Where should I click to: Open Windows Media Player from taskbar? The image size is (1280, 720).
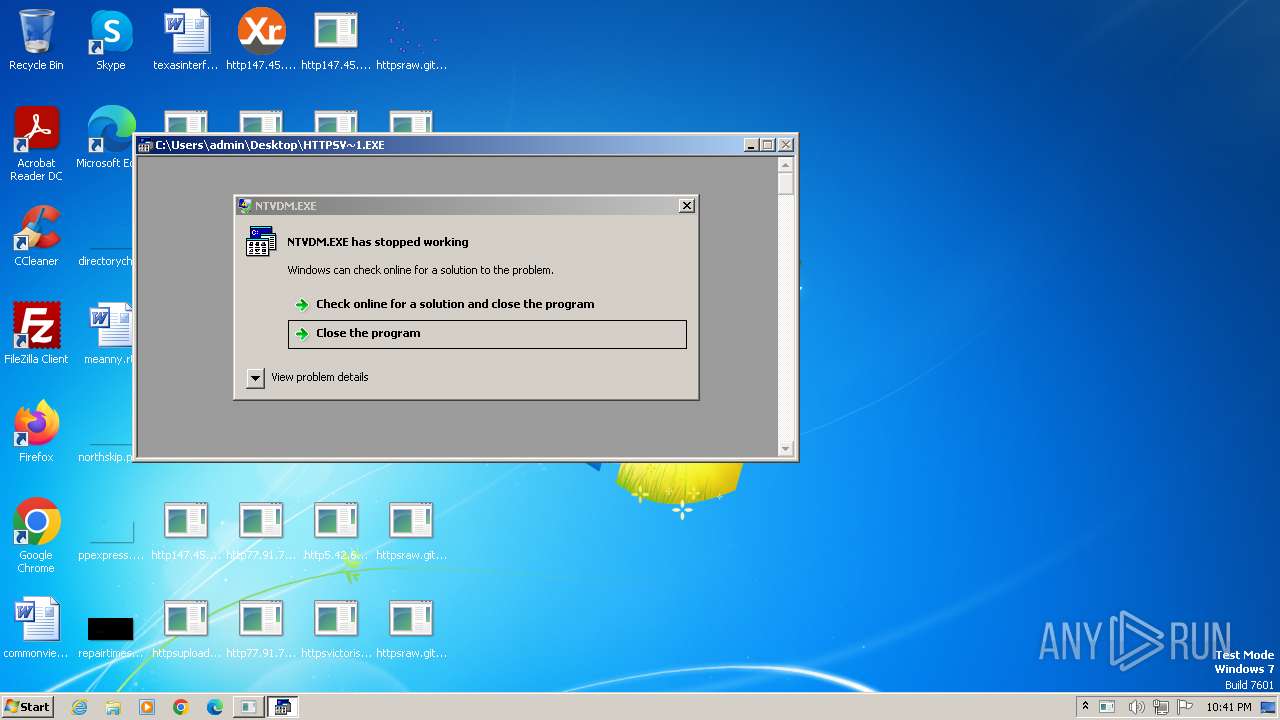point(147,707)
